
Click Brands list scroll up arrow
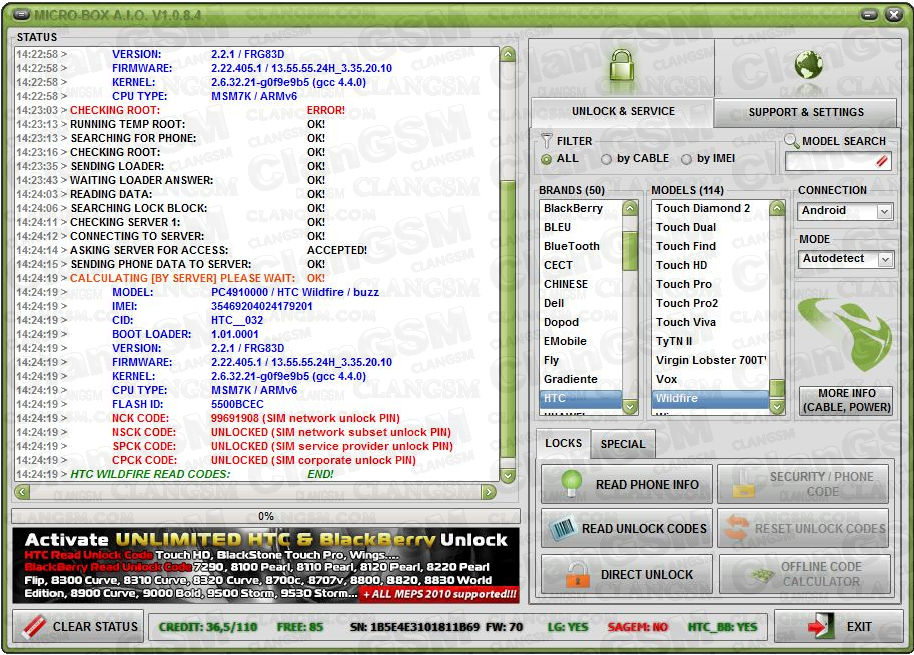(x=630, y=208)
